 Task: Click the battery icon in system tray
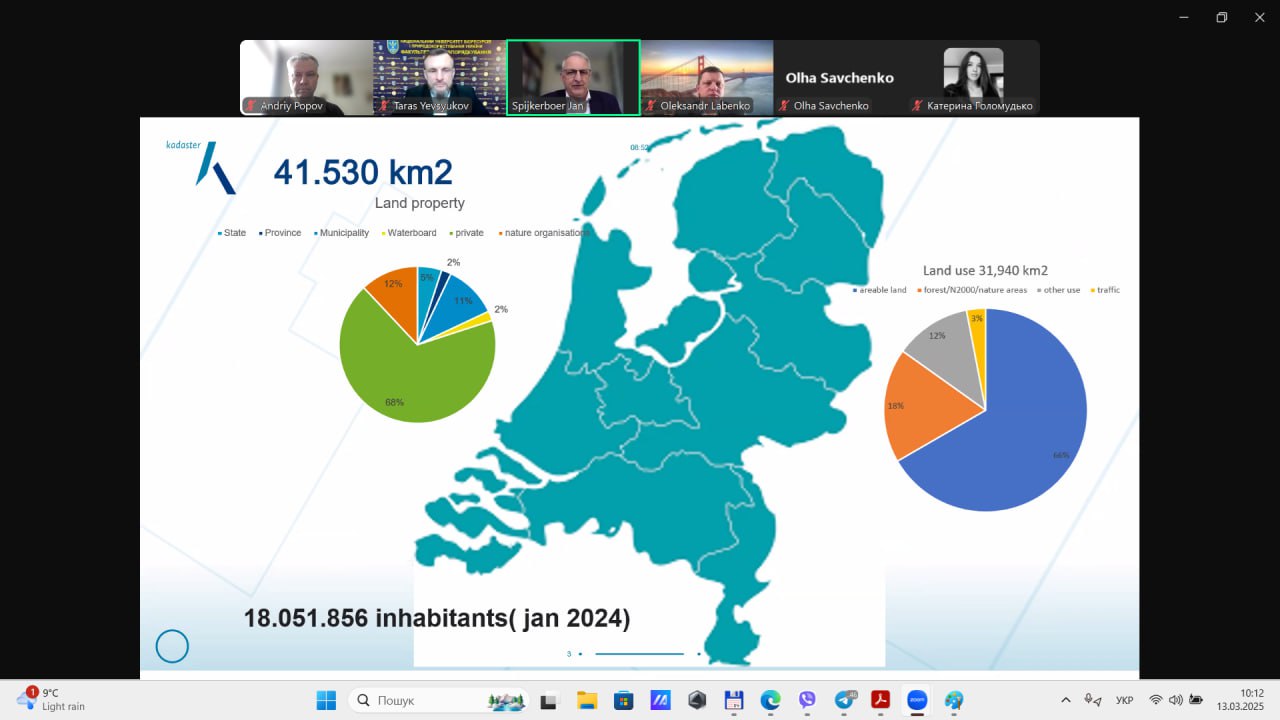coord(1195,700)
